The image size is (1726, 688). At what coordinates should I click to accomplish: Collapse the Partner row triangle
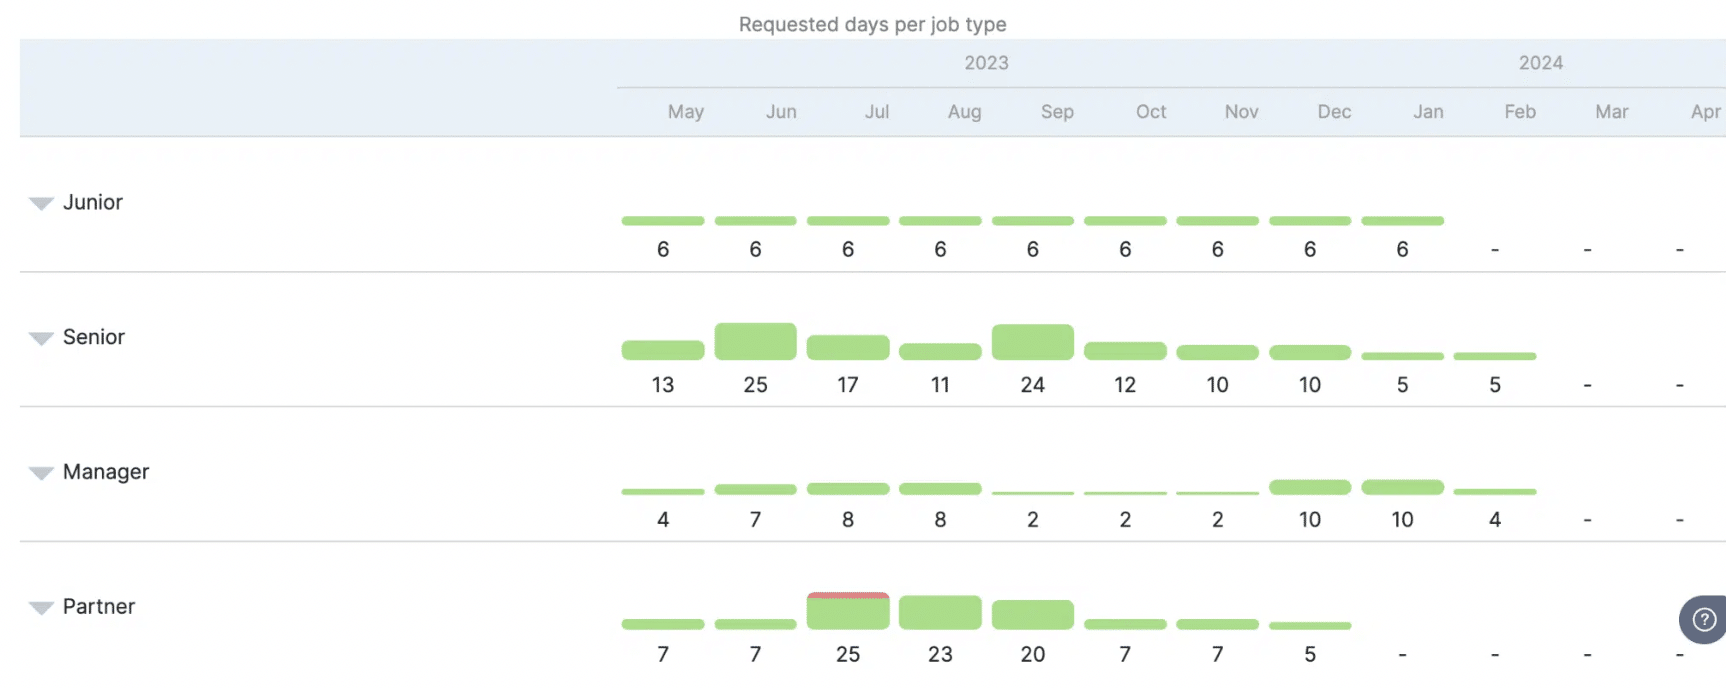click(x=41, y=608)
